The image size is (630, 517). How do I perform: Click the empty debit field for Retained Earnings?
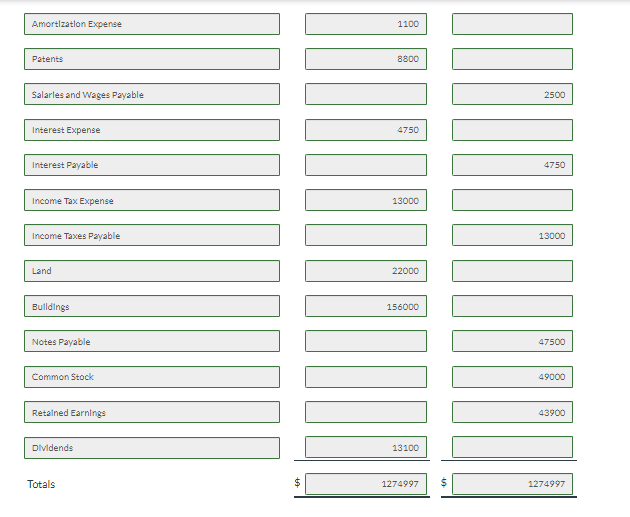tap(366, 412)
